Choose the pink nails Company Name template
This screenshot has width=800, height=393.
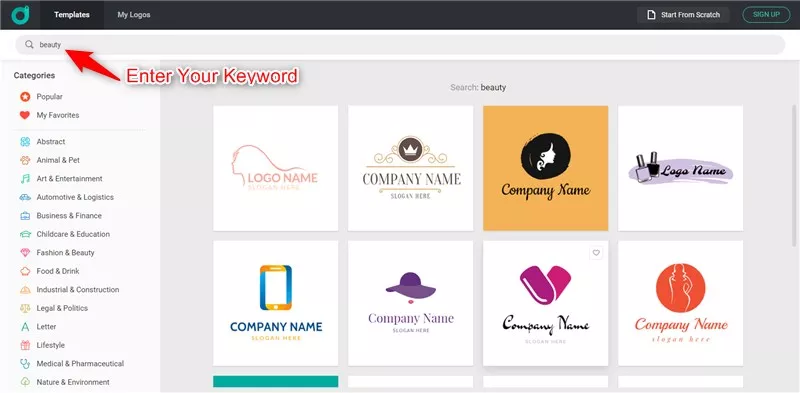point(545,303)
